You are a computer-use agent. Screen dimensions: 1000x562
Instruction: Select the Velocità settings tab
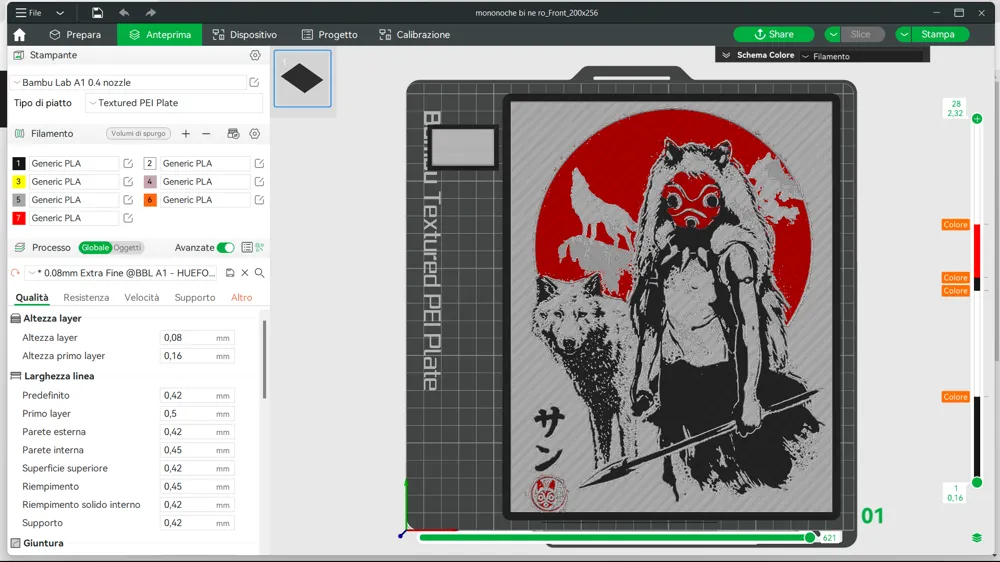tap(142, 298)
